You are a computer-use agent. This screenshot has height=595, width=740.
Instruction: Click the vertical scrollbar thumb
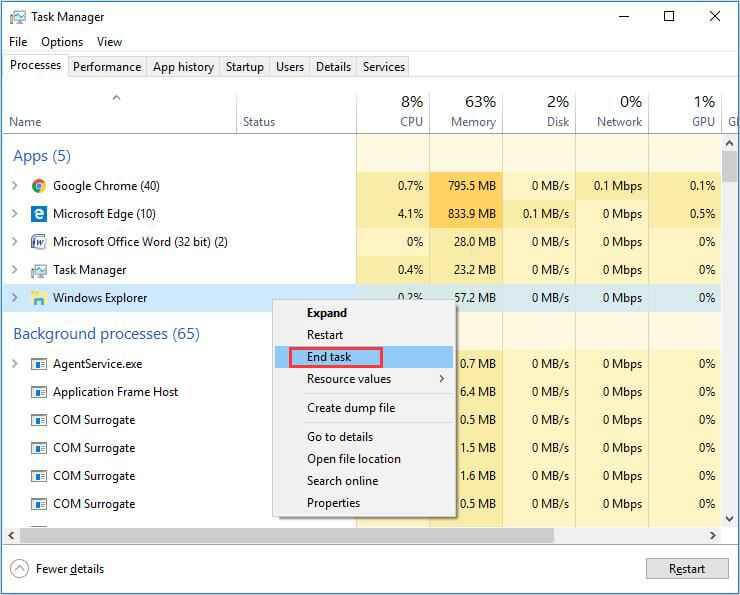[730, 166]
